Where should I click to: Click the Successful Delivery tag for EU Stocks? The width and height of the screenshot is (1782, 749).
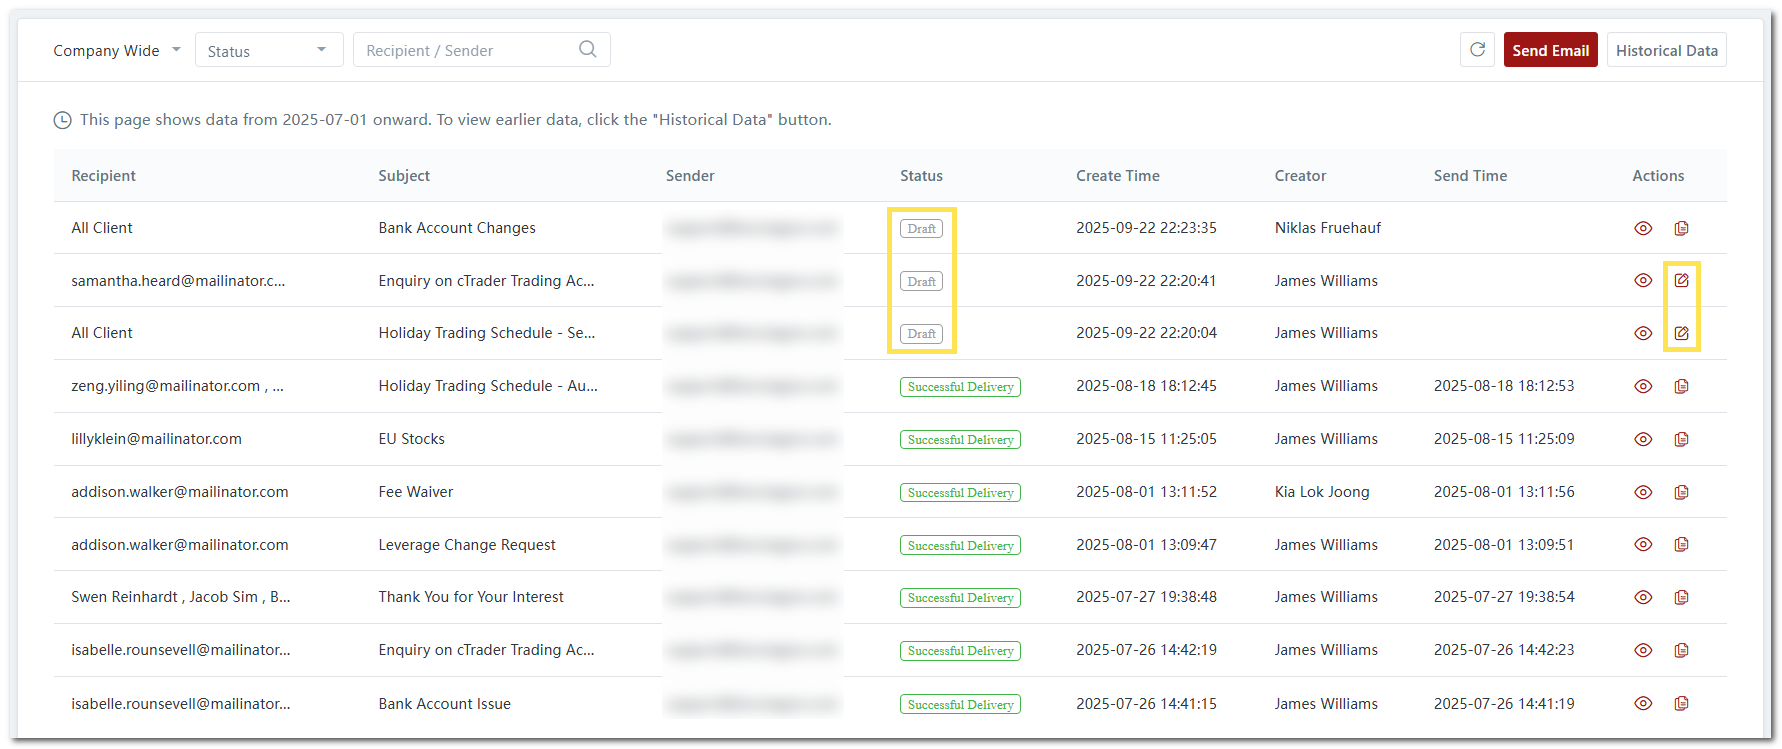pos(960,440)
